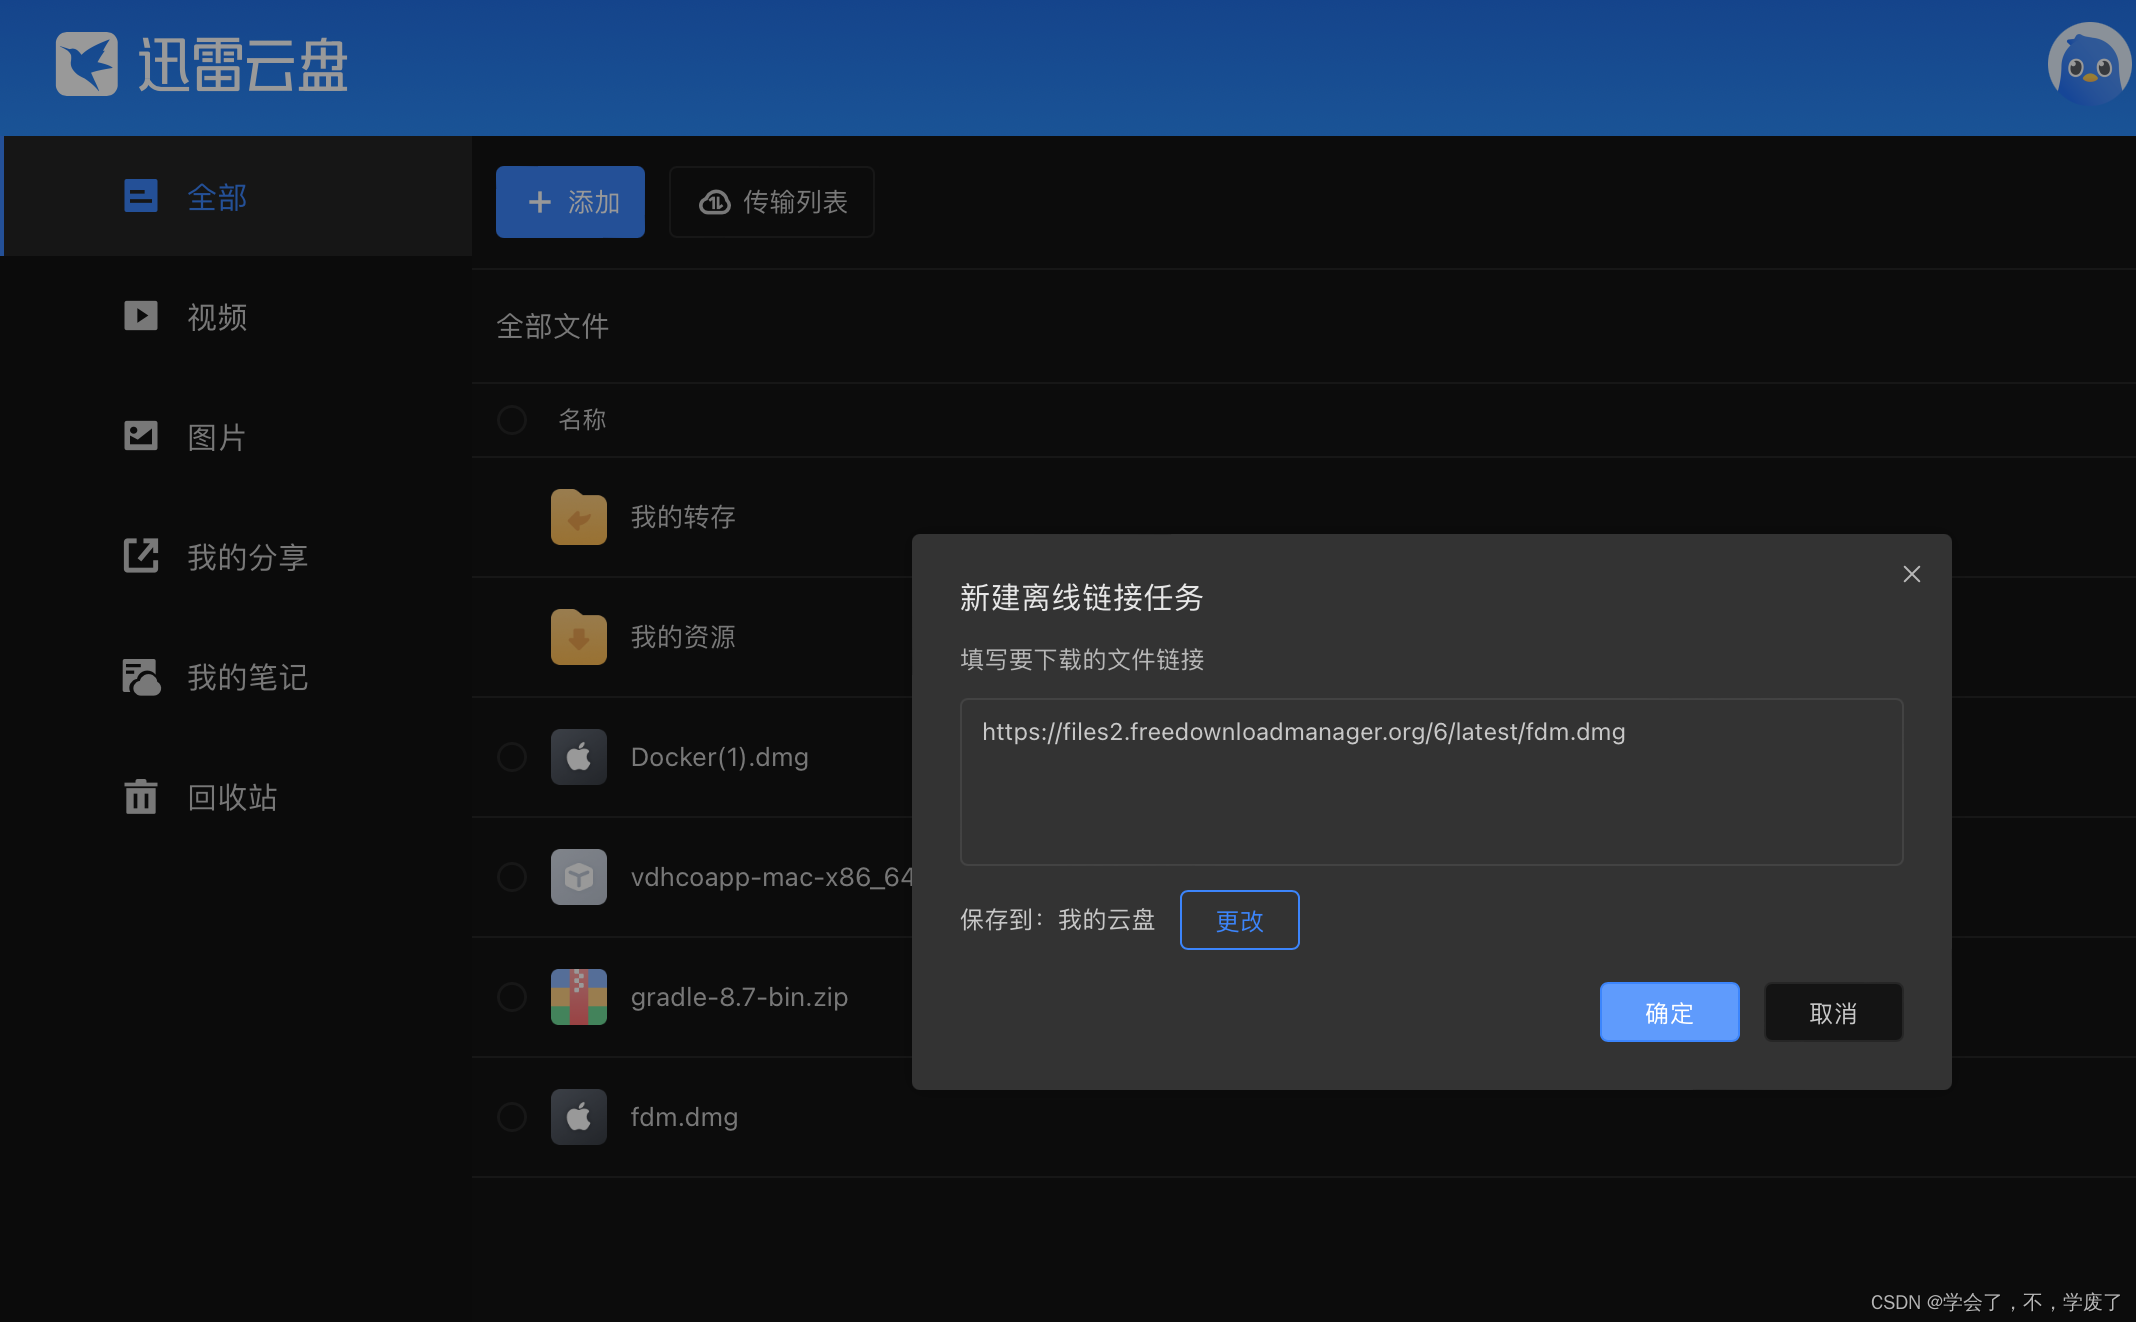2136x1322 pixels.
Task: Click the gradle-8.7-bin.zip archive icon
Action: [578, 997]
